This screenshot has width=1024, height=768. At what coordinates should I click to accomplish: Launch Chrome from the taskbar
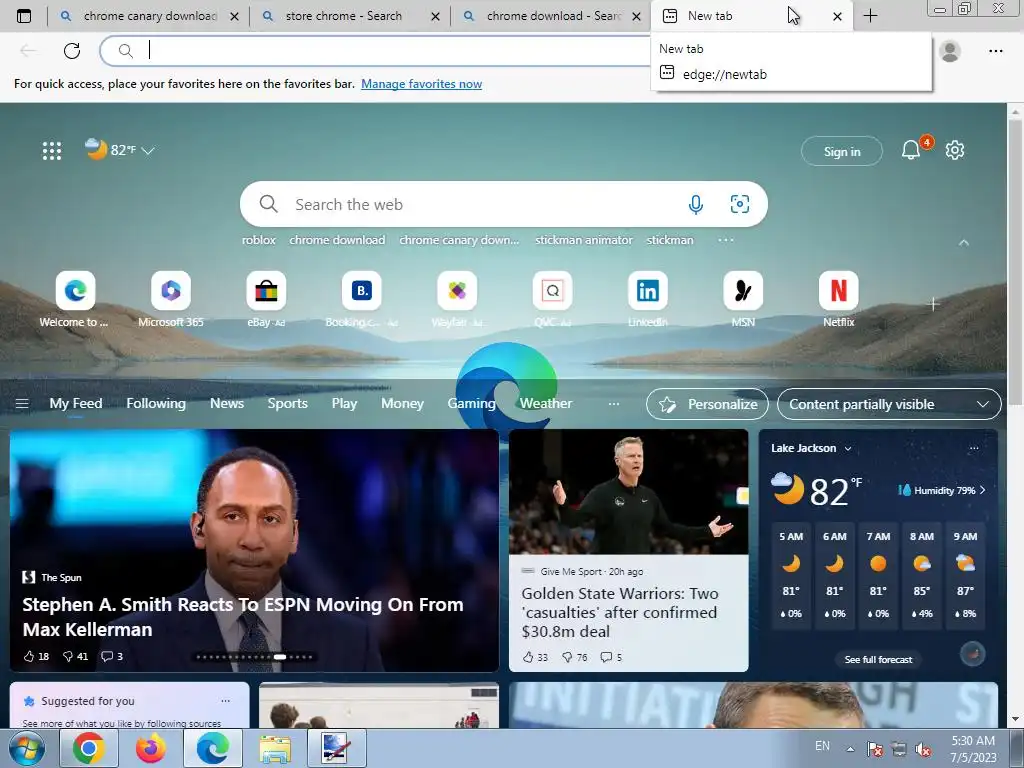click(x=89, y=748)
